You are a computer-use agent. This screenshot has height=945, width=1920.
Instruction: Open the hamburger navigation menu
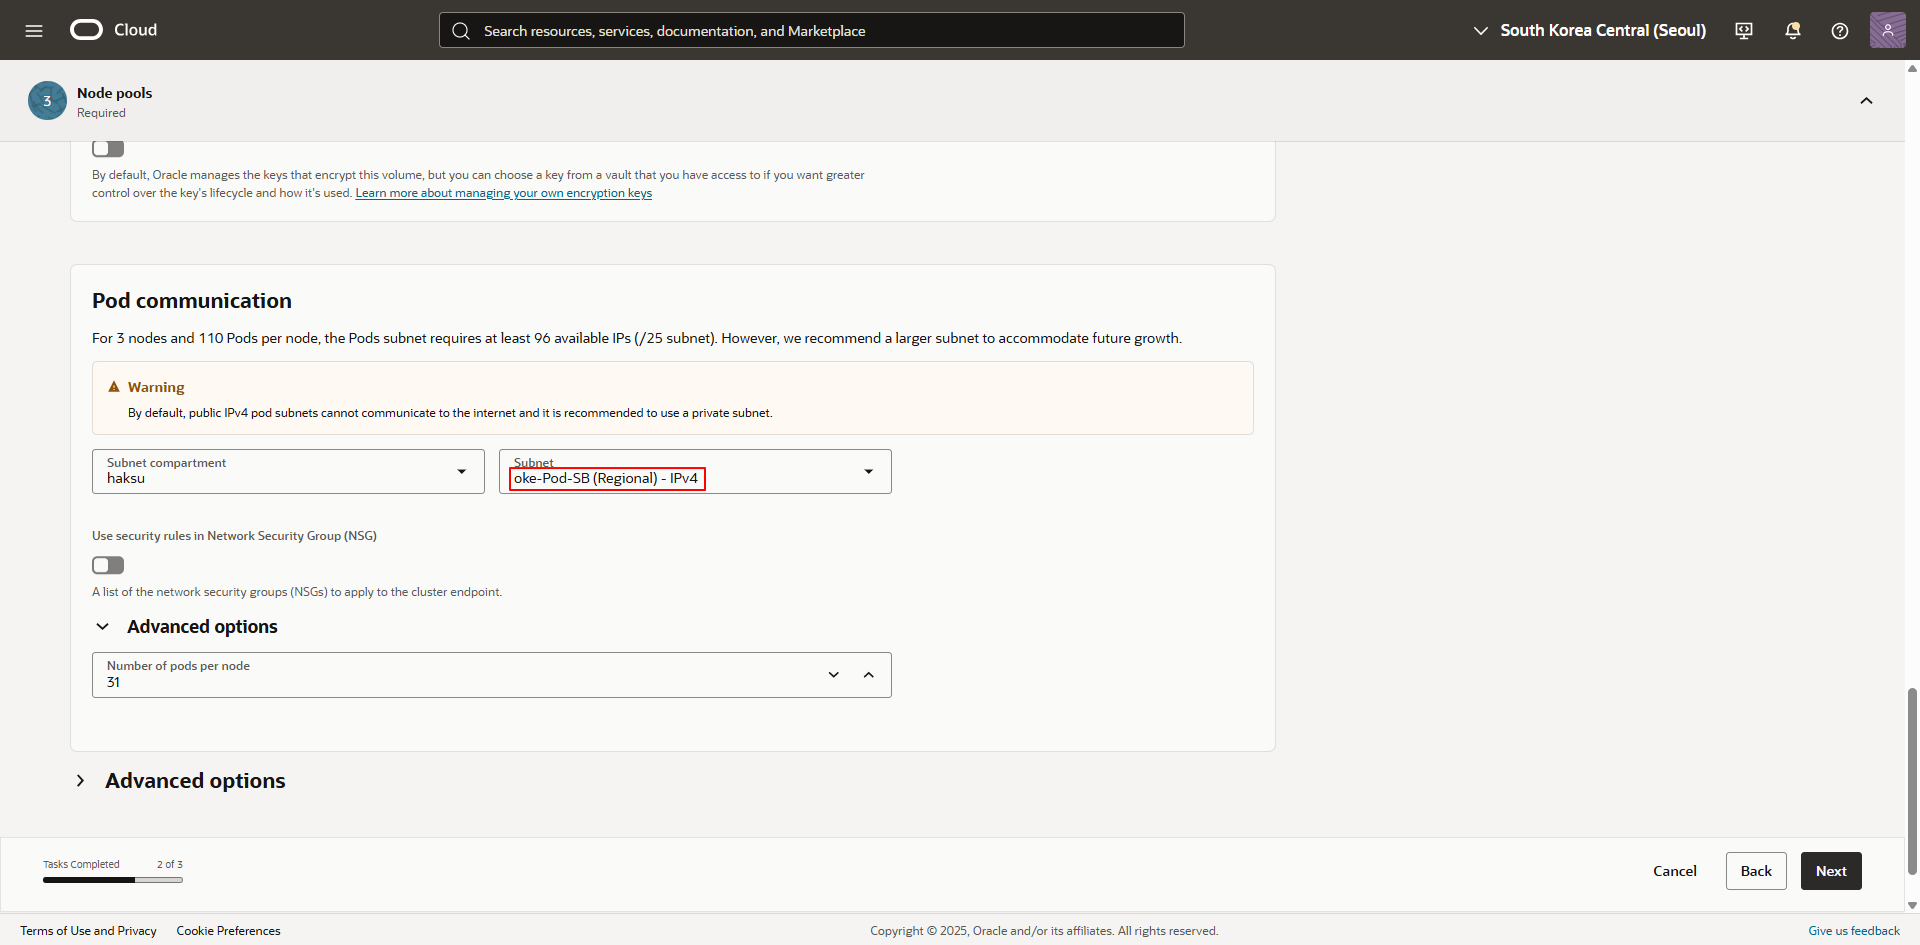click(x=34, y=30)
